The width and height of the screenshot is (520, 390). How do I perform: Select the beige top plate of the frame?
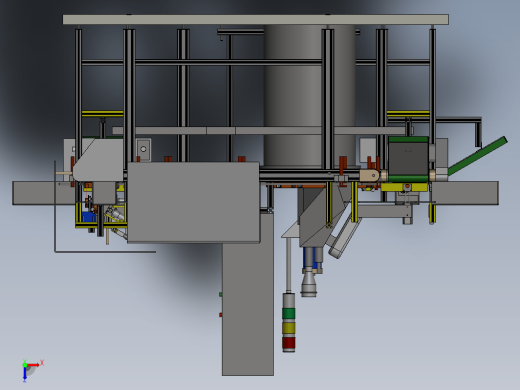[x=256, y=19]
